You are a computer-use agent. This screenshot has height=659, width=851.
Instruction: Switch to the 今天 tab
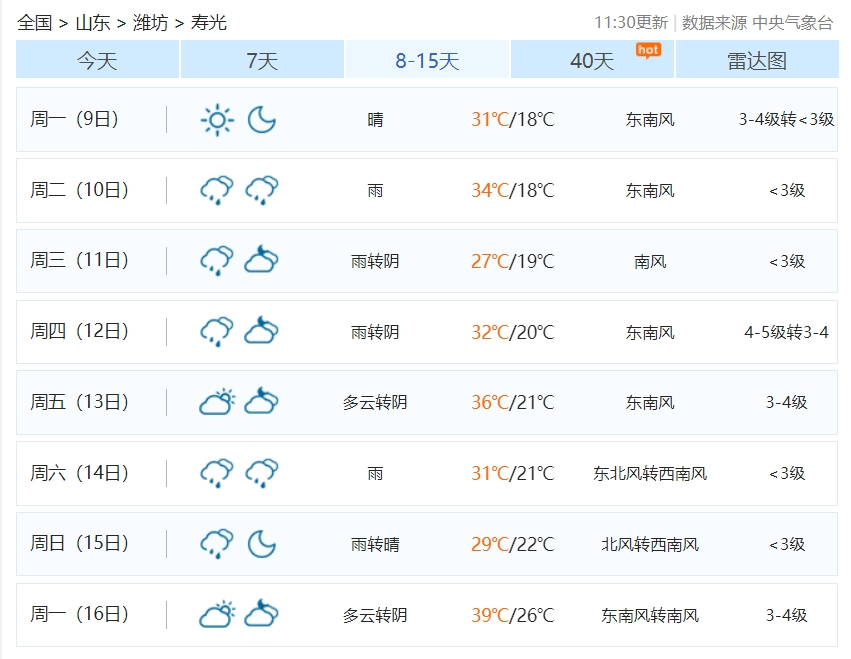97,61
